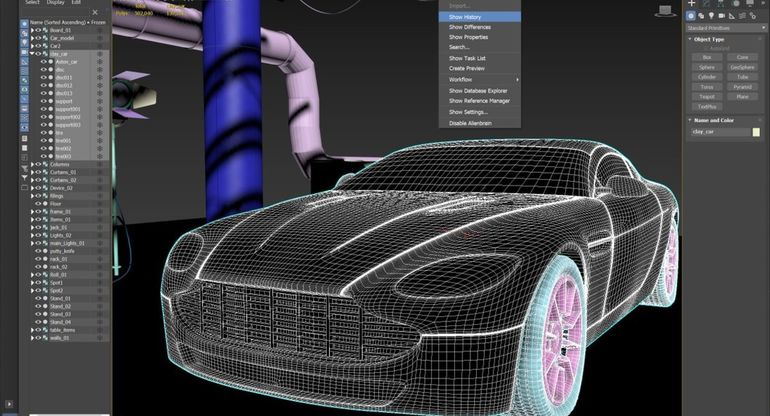Screen dimensions: 770x416
Task: Click snowflake freeze icon for Aston_car
Action: click(100, 61)
